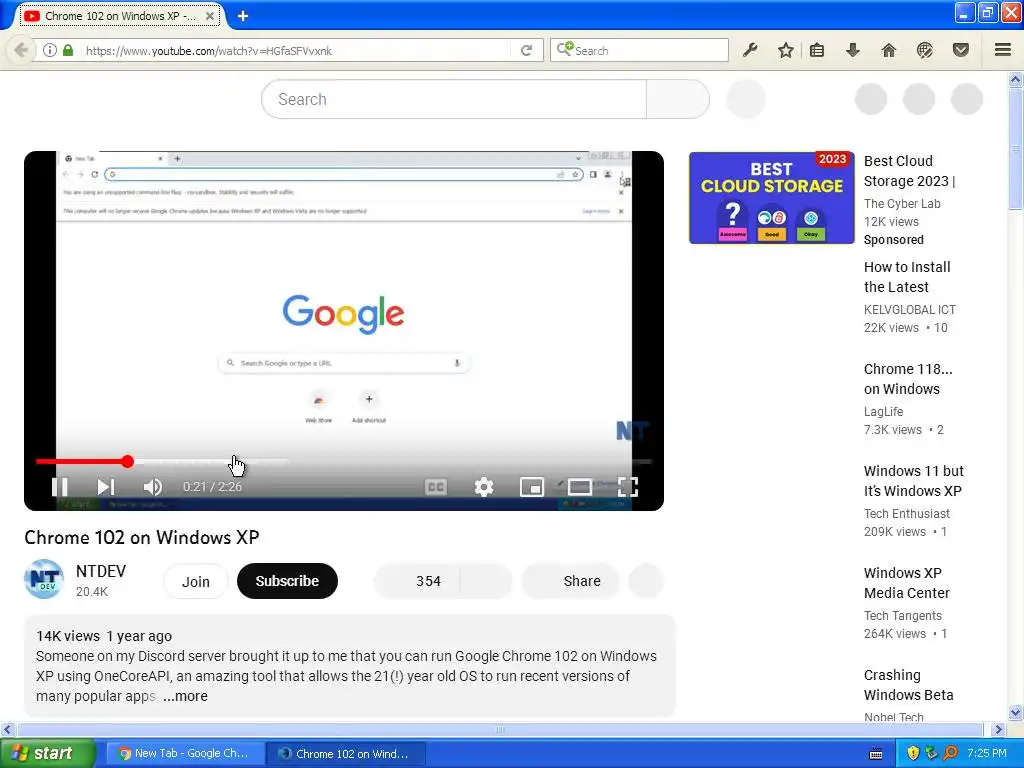Viewport: 1024px width, 768px height.
Task: Show bookmarks list icon
Action: pyautogui.click(x=817, y=50)
